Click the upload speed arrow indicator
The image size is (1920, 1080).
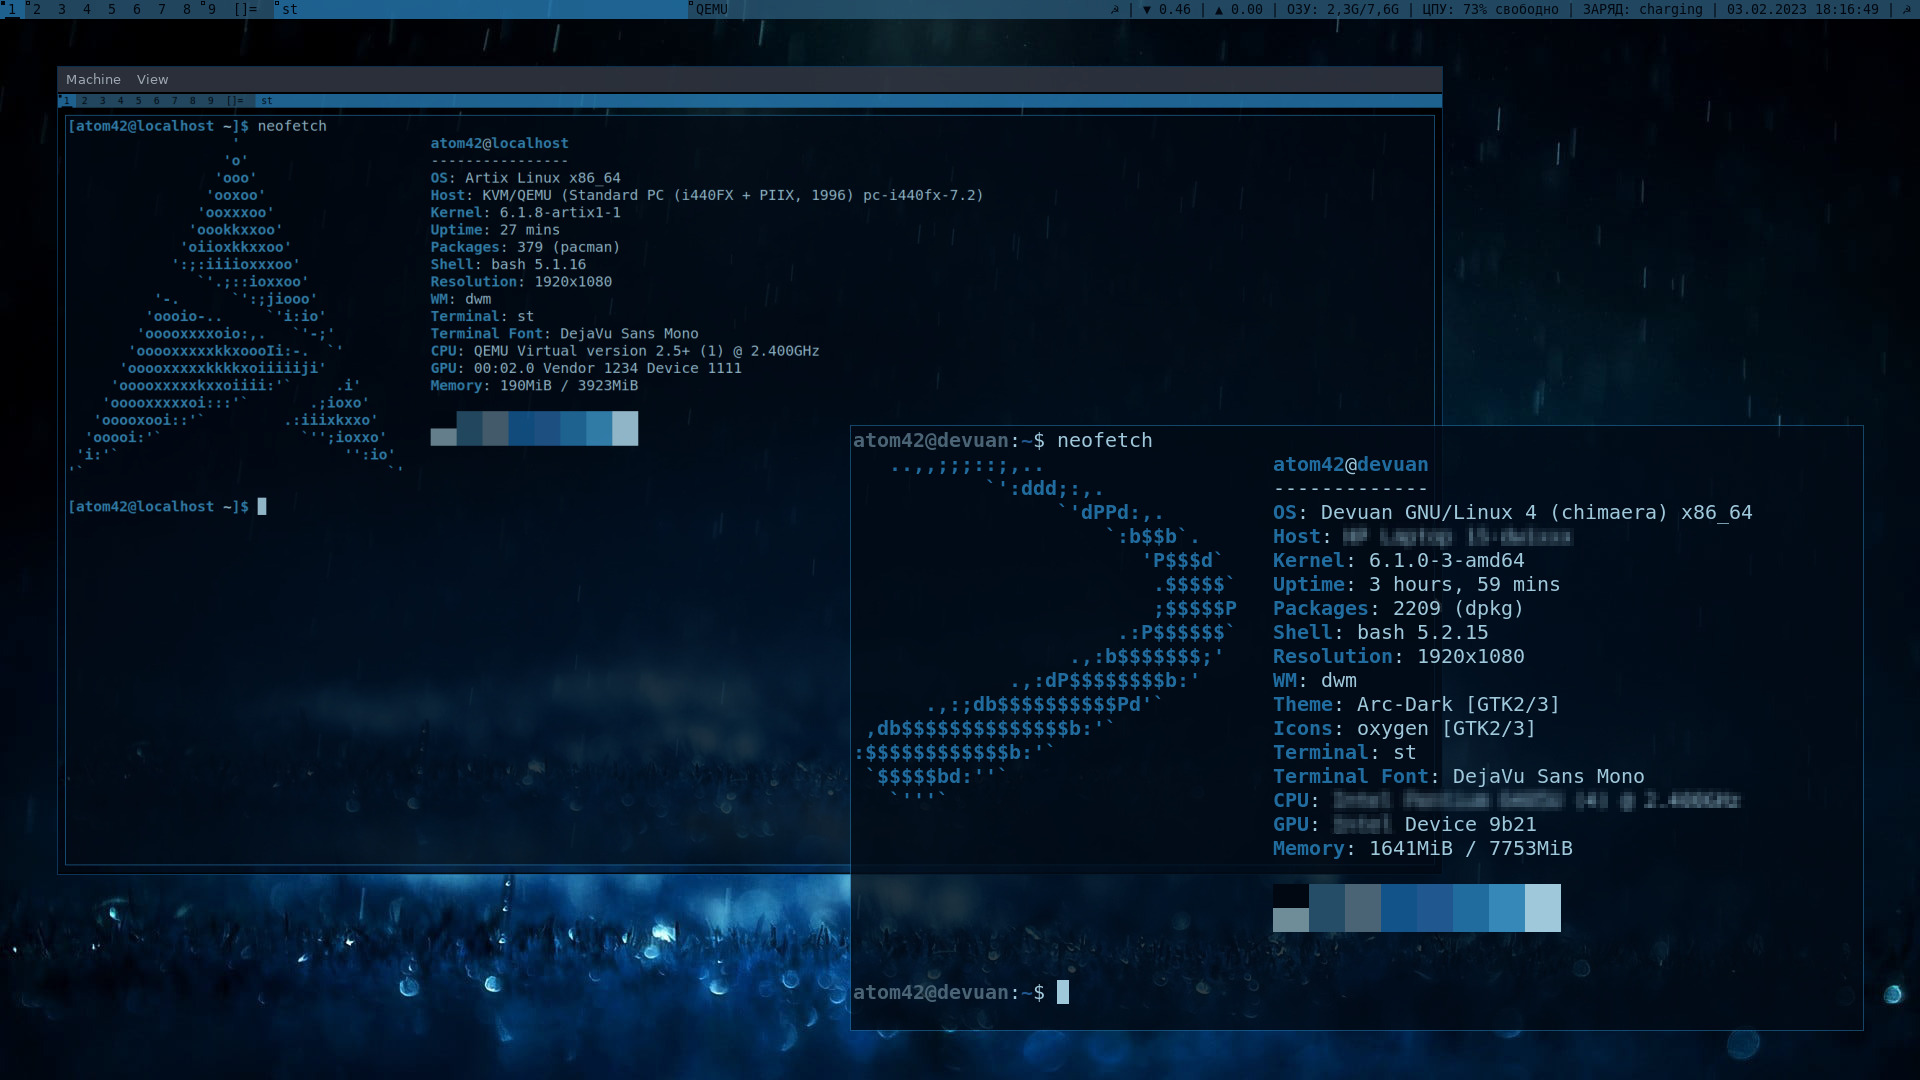1219,9
